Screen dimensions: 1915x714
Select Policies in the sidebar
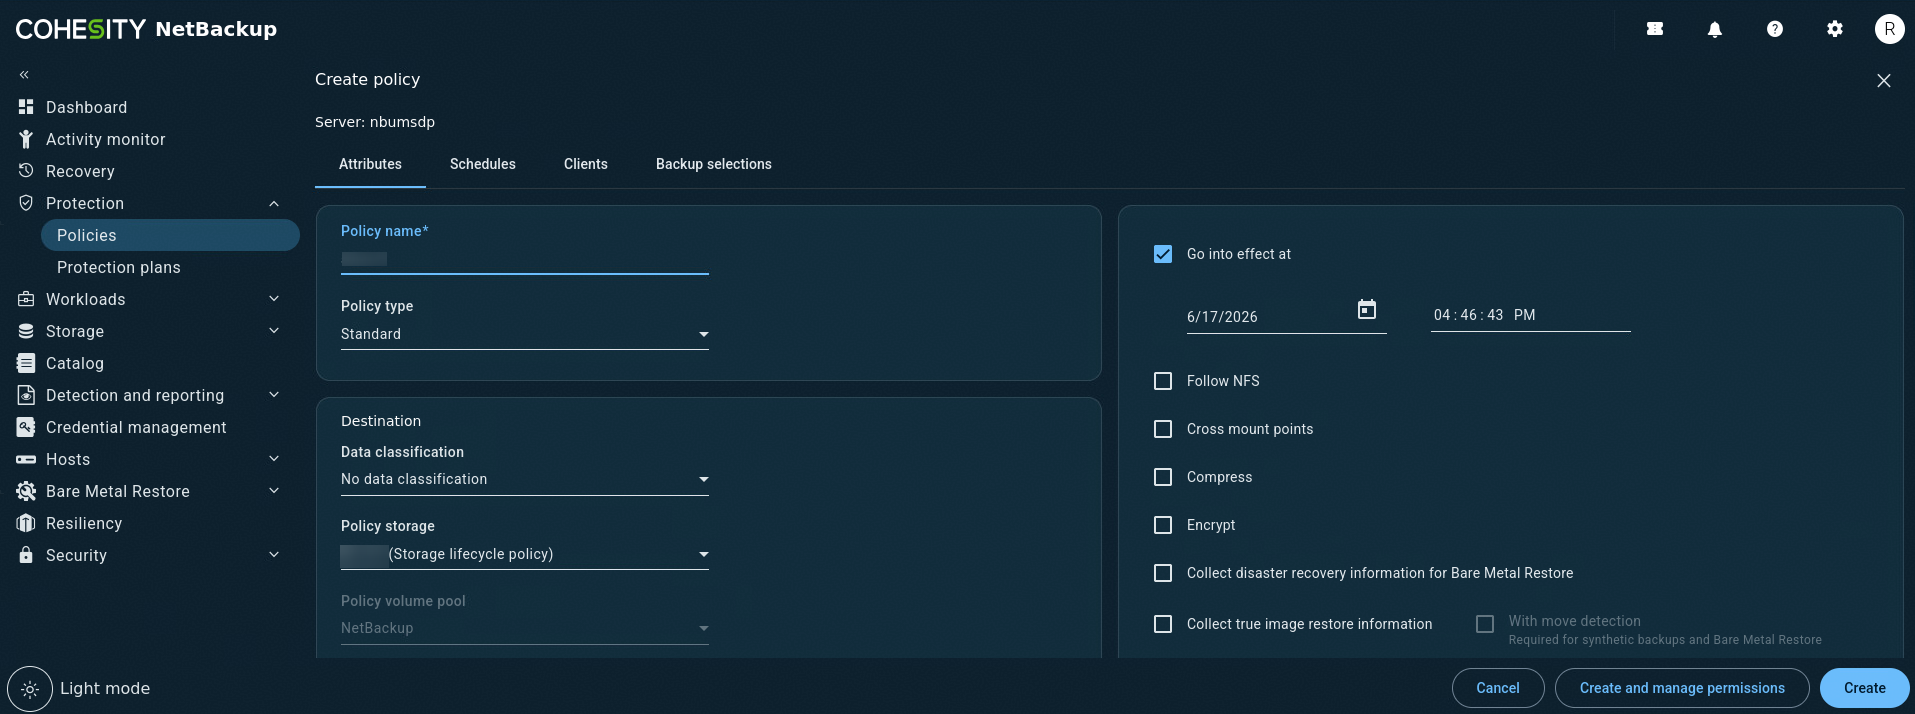tap(170, 235)
